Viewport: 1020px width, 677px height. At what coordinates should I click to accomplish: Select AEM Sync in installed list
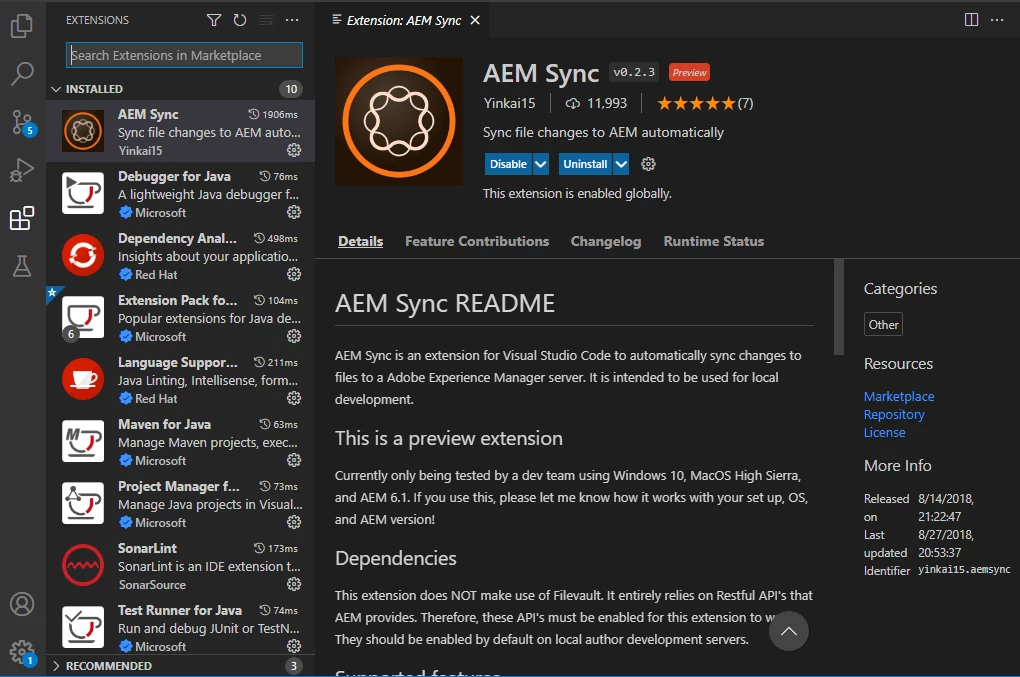click(180, 131)
